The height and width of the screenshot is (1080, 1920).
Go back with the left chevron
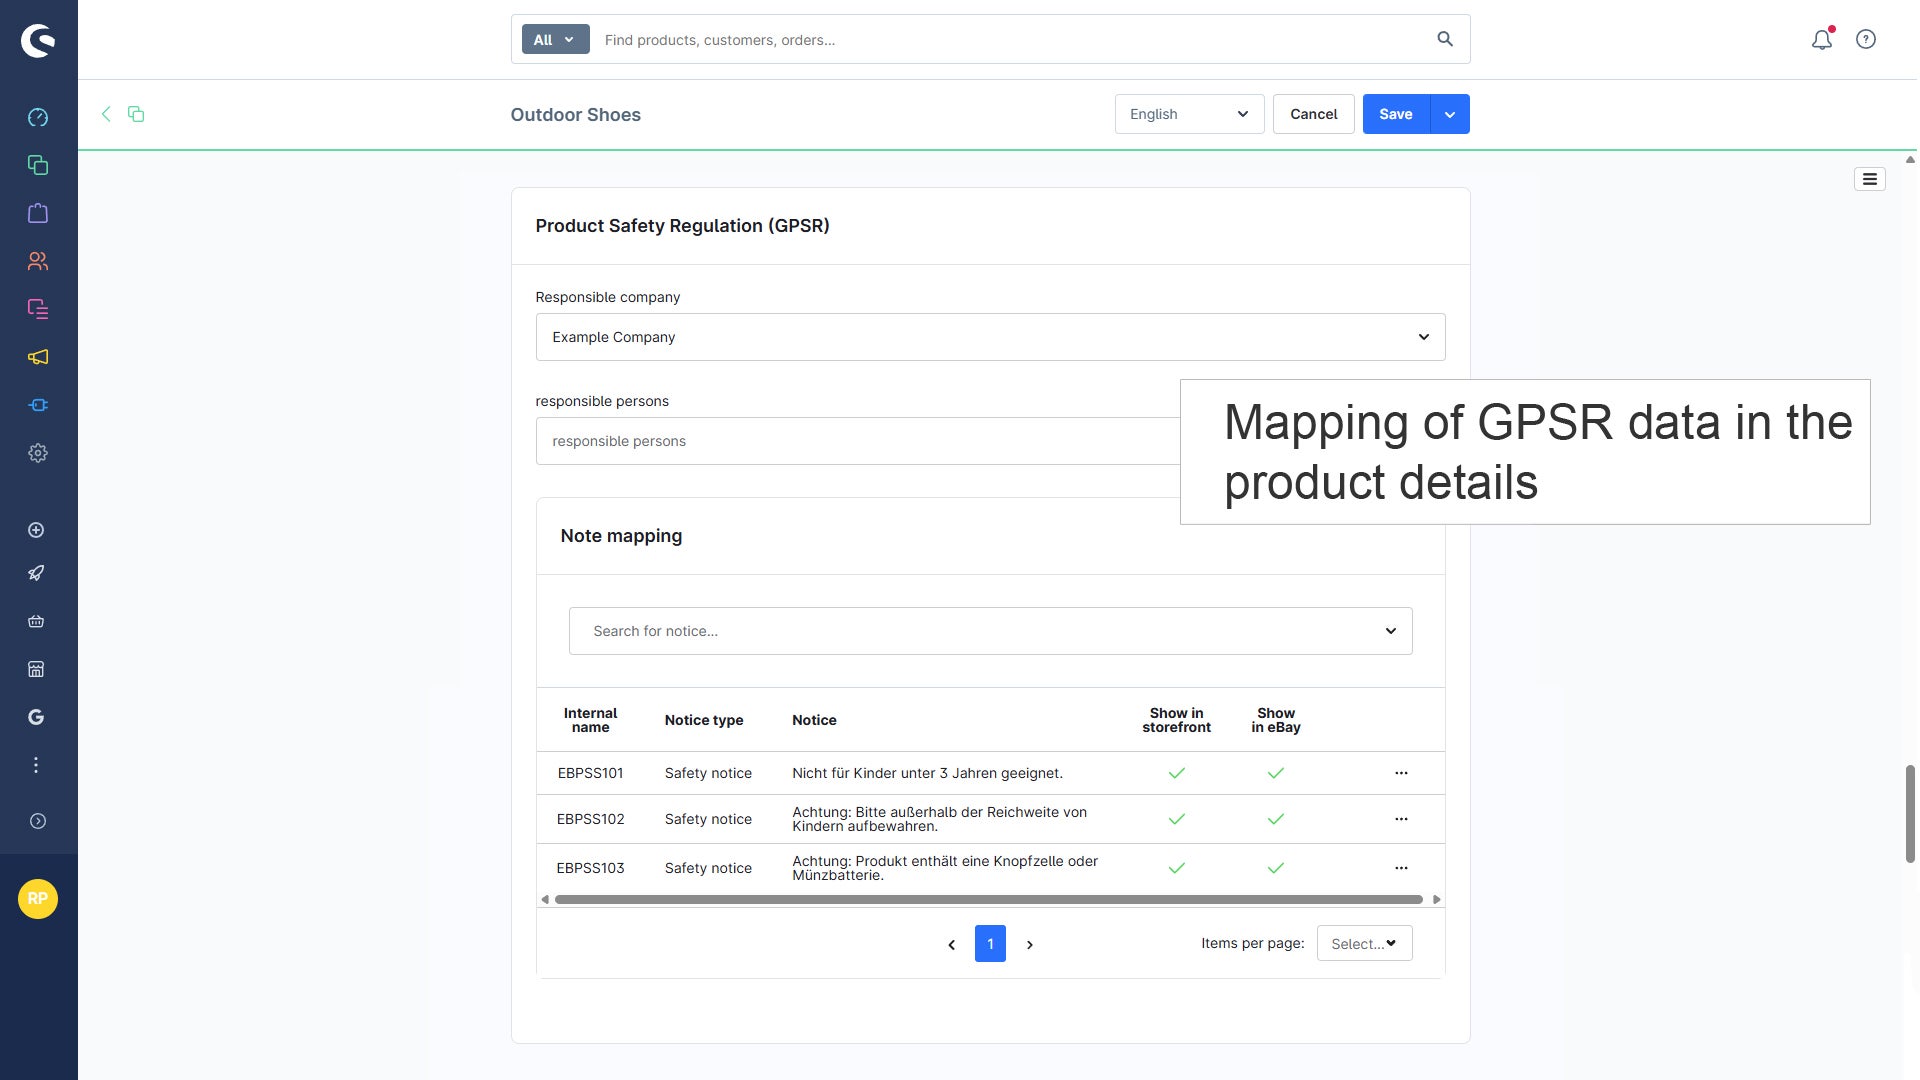(x=106, y=114)
